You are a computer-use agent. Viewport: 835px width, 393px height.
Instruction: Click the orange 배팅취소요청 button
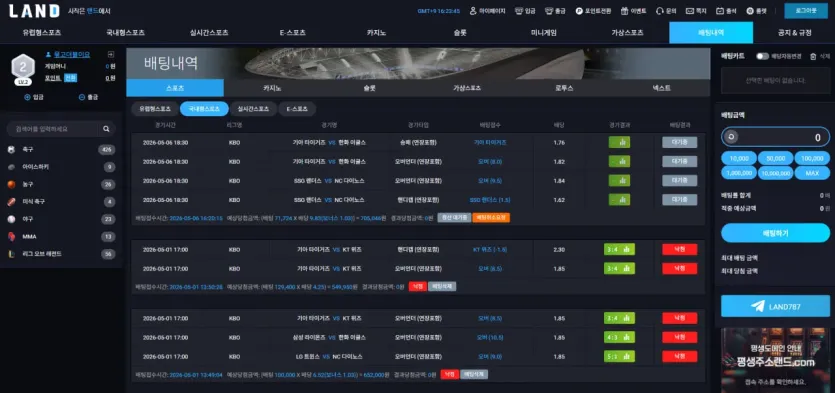[x=491, y=218]
